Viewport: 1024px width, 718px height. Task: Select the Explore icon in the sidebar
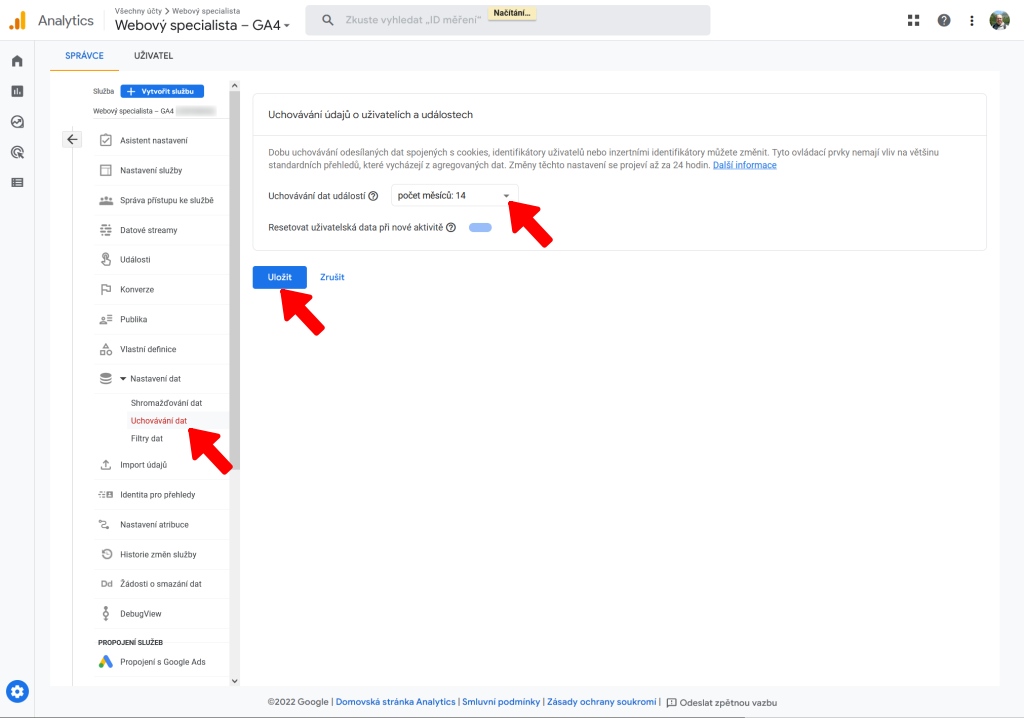tap(15, 122)
